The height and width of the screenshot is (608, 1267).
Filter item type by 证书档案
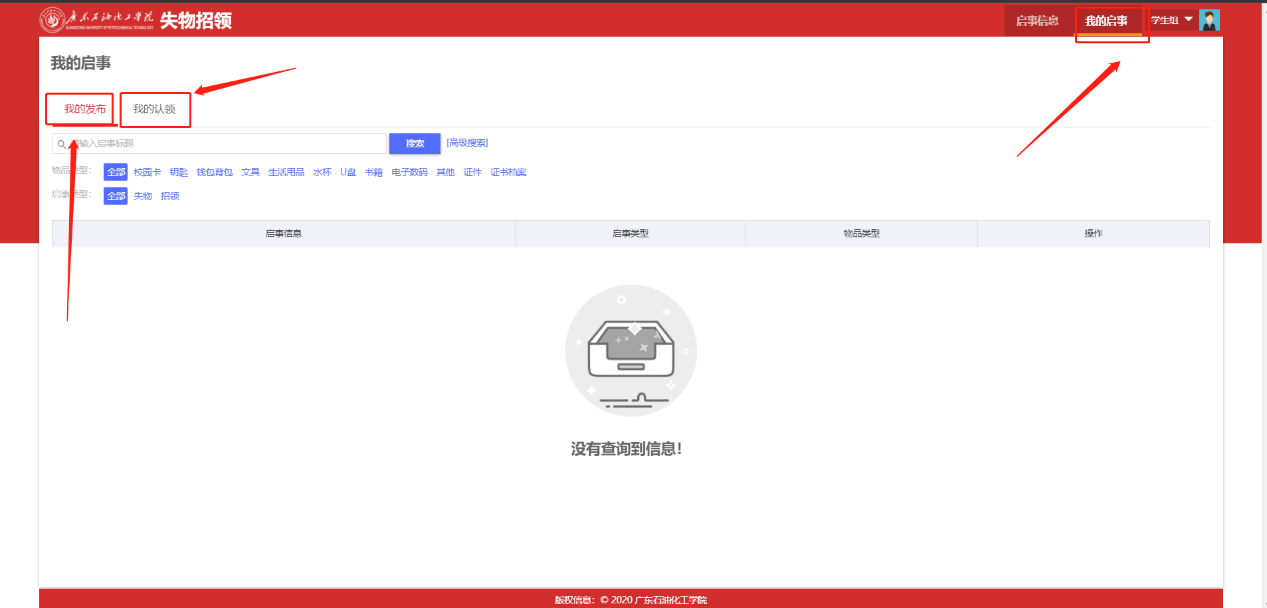(x=508, y=172)
